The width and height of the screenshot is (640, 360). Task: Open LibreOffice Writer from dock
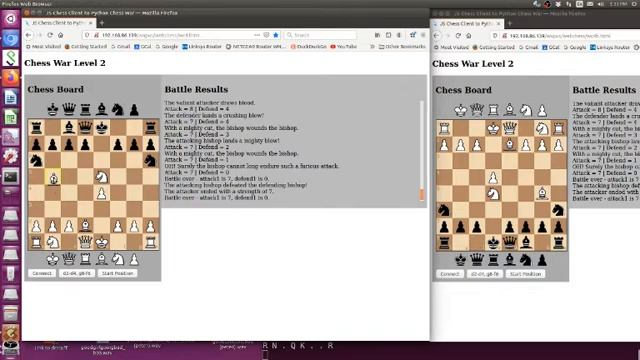[x=10, y=97]
